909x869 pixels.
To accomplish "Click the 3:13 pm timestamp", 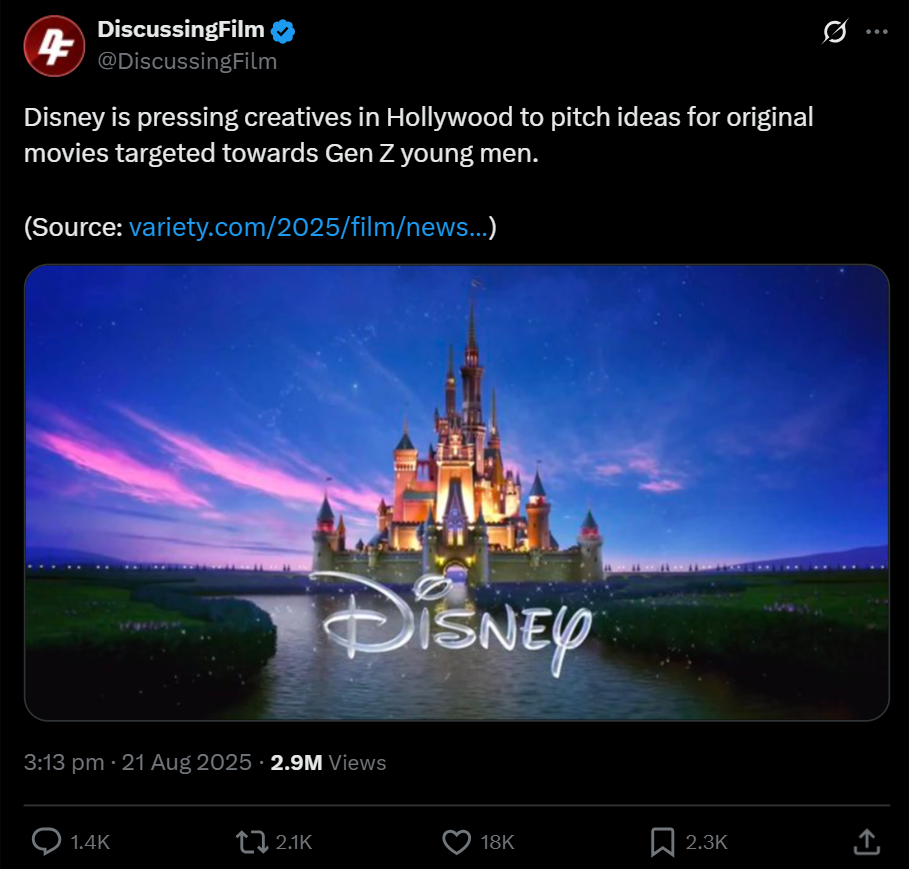I will pyautogui.click(x=64, y=762).
